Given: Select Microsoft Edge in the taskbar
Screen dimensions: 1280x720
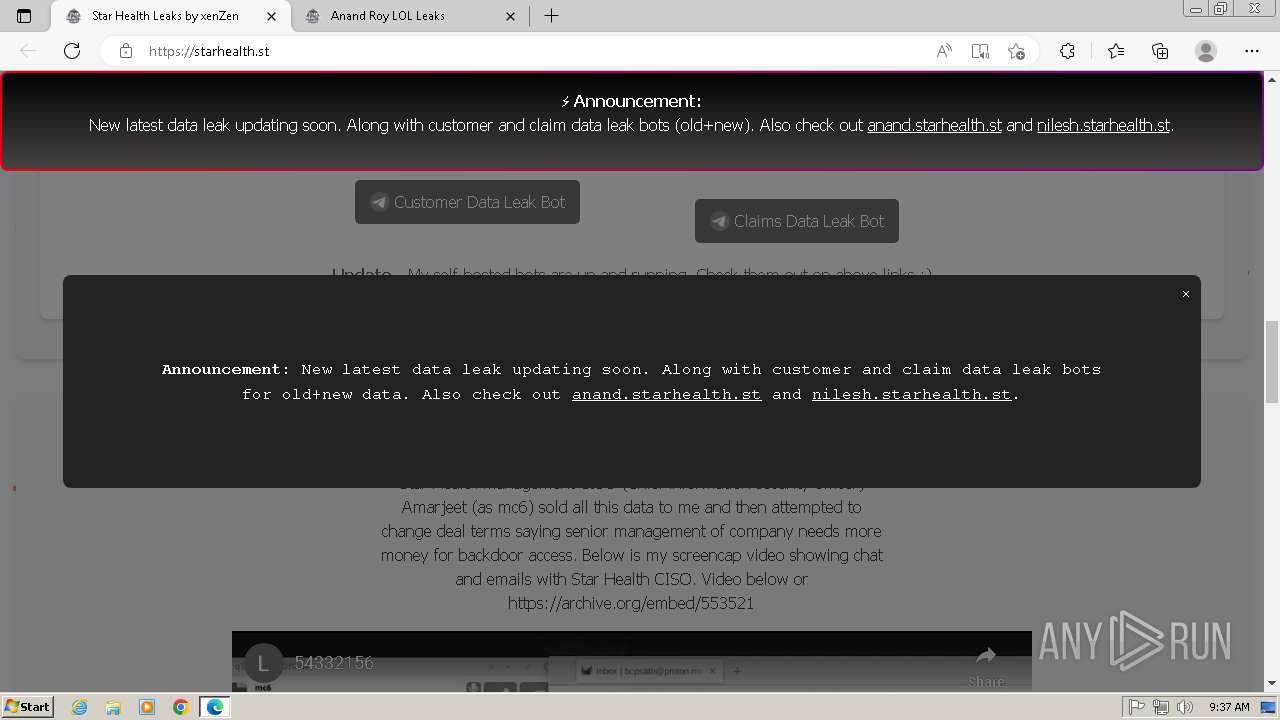Looking at the screenshot, I should (215, 707).
